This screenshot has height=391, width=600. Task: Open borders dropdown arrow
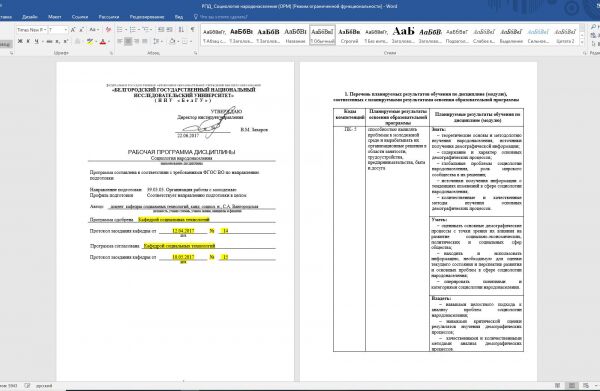tap(191, 41)
